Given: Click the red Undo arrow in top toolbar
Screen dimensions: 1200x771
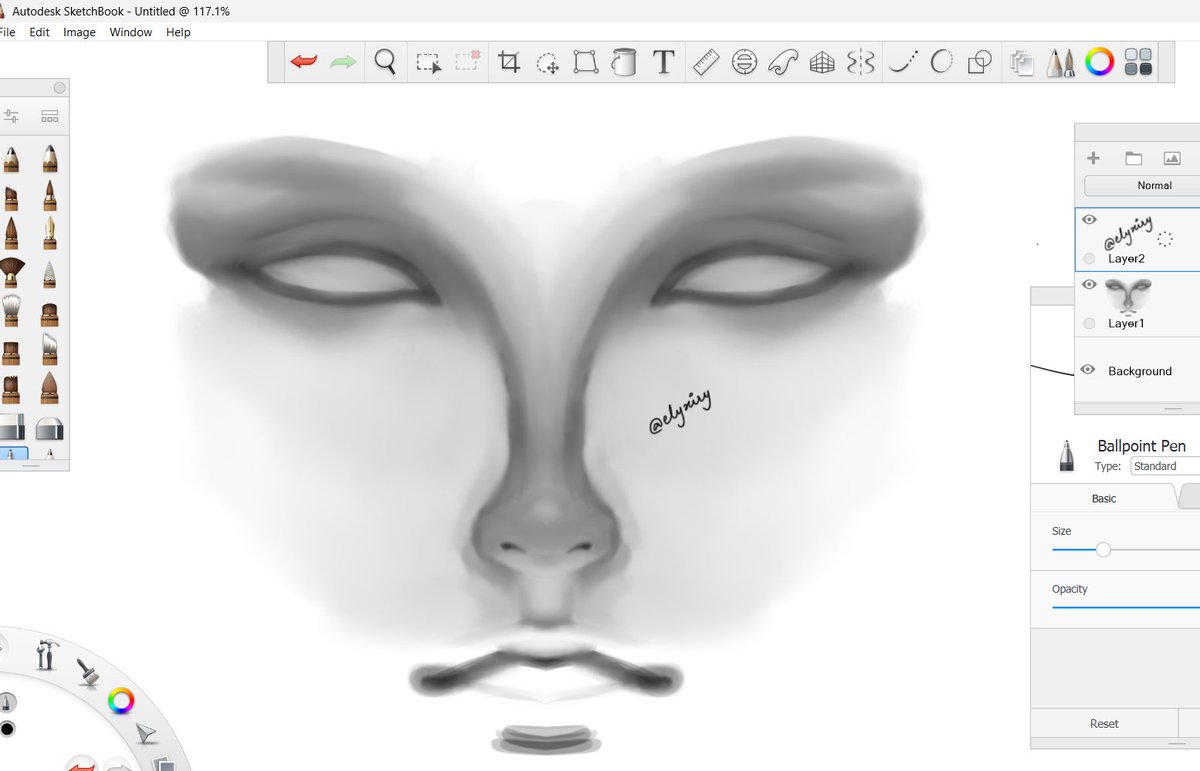Looking at the screenshot, I should point(303,62).
